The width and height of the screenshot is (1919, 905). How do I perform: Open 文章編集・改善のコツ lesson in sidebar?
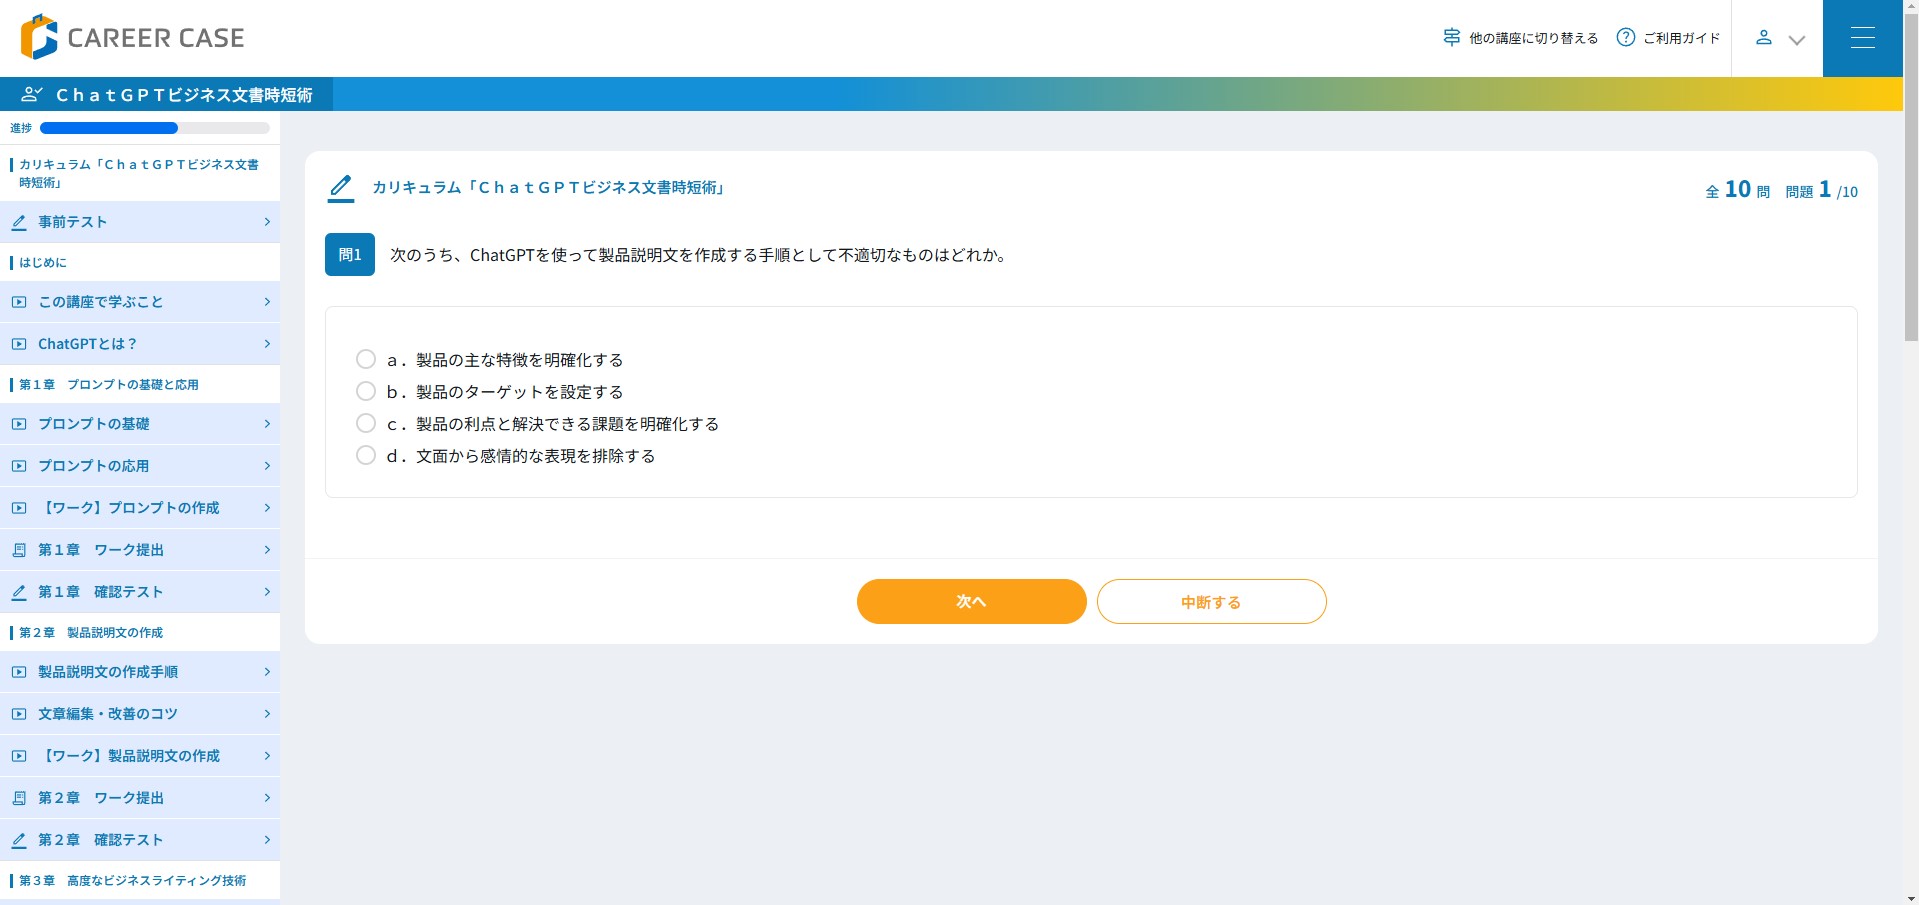click(108, 714)
